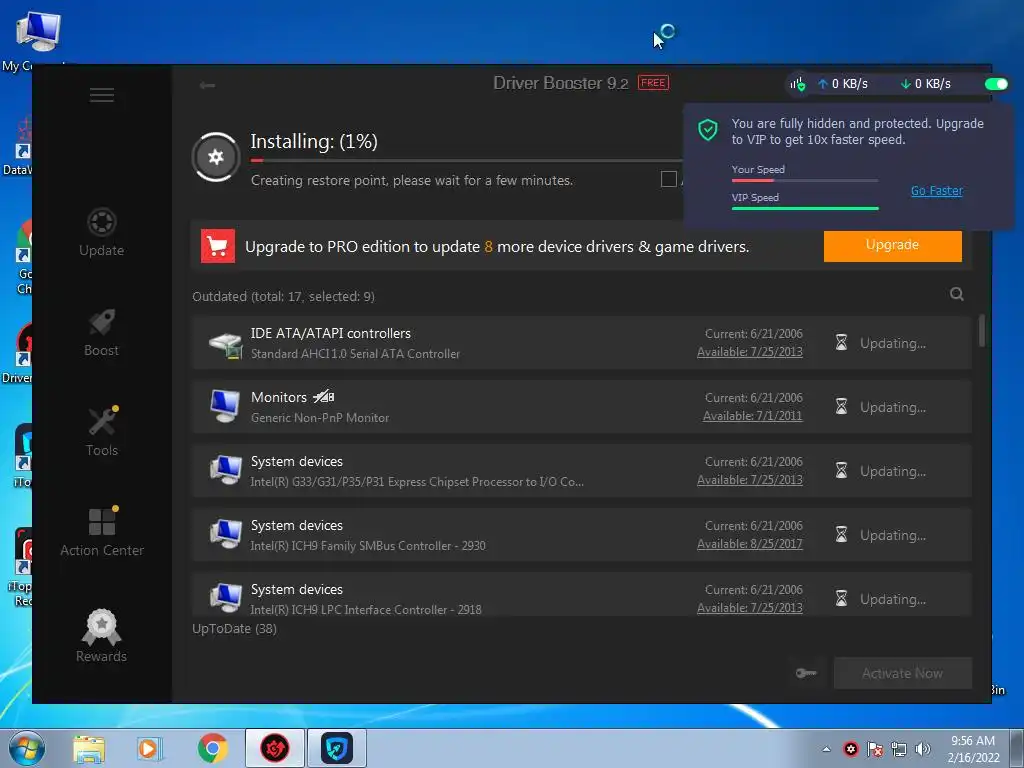Open the hamburger menu in Driver Booster
The height and width of the screenshot is (768, 1024).
102,95
